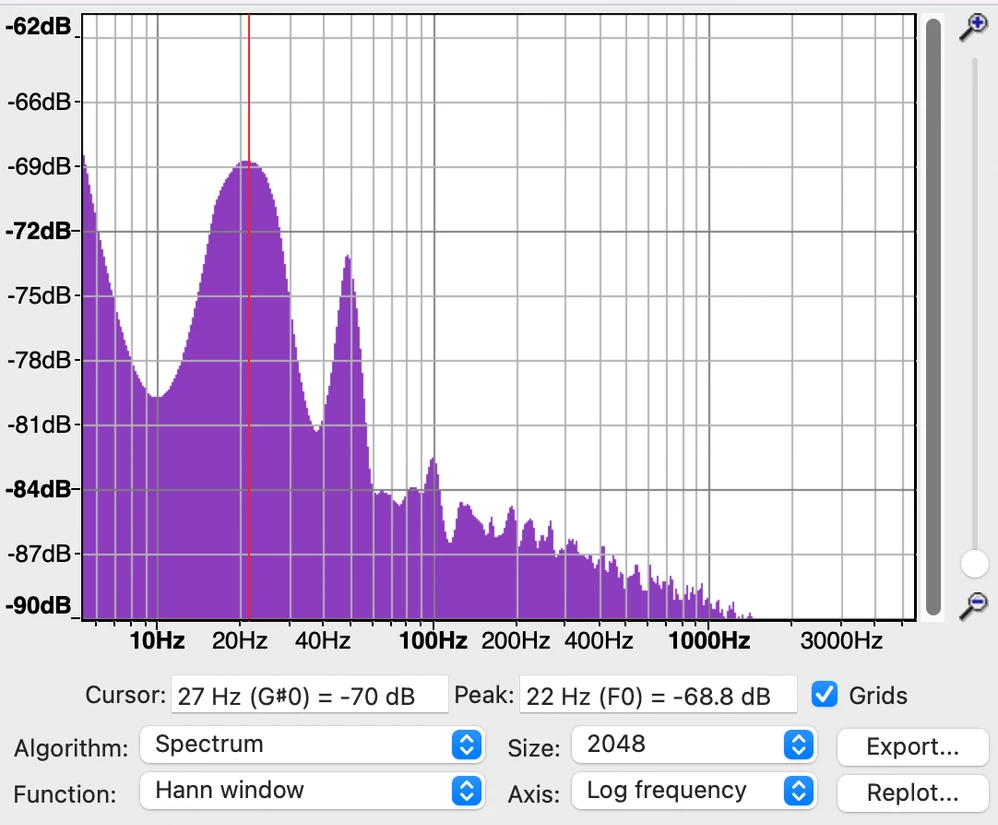Click the red cursor line in the spectrum
Screen dimensions: 998x825
coord(249,316)
